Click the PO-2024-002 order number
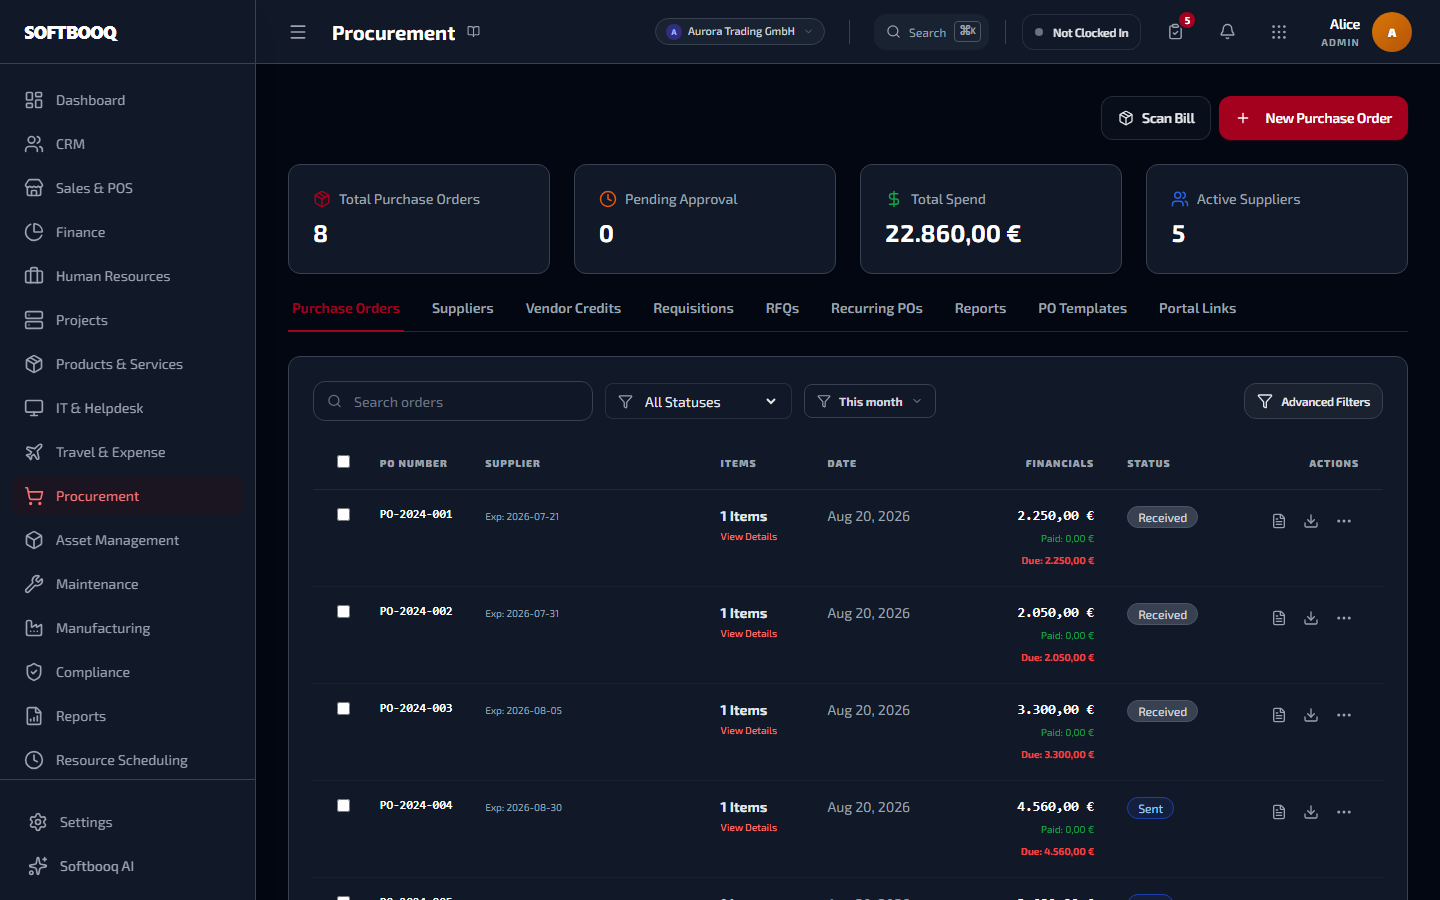The height and width of the screenshot is (900, 1440). coord(416,611)
